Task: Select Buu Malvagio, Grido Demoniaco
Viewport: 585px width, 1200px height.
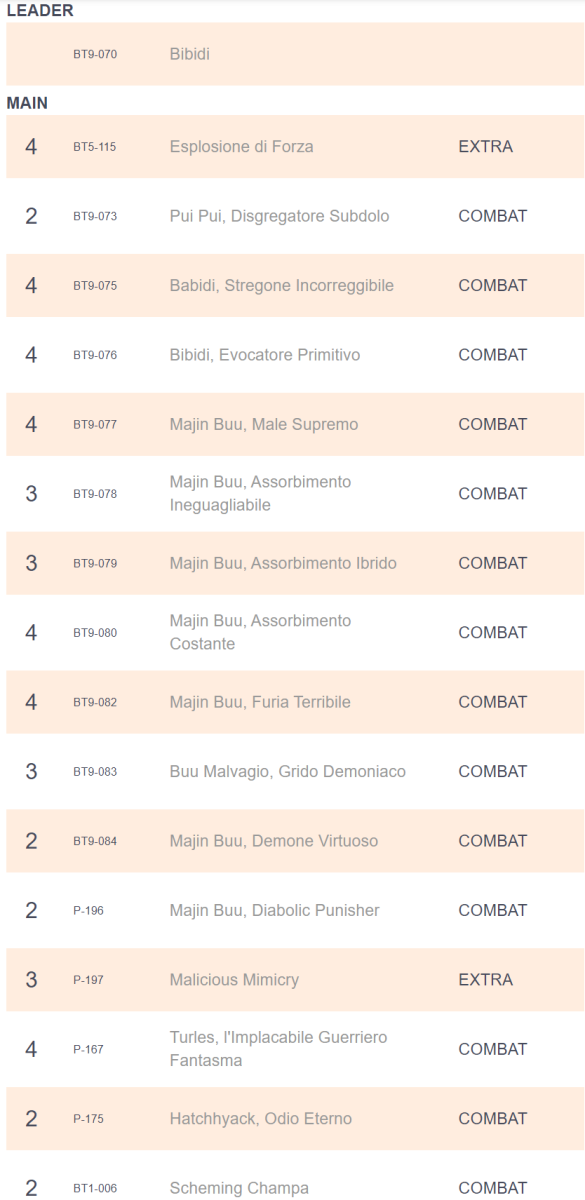Action: pos(287,772)
